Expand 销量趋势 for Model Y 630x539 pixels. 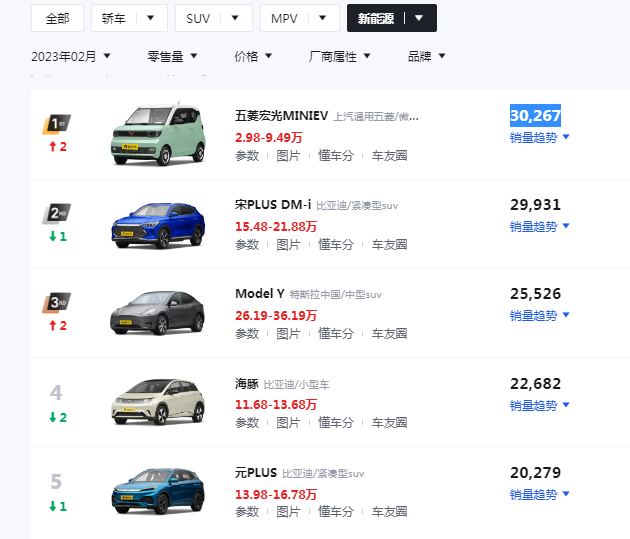[540, 316]
